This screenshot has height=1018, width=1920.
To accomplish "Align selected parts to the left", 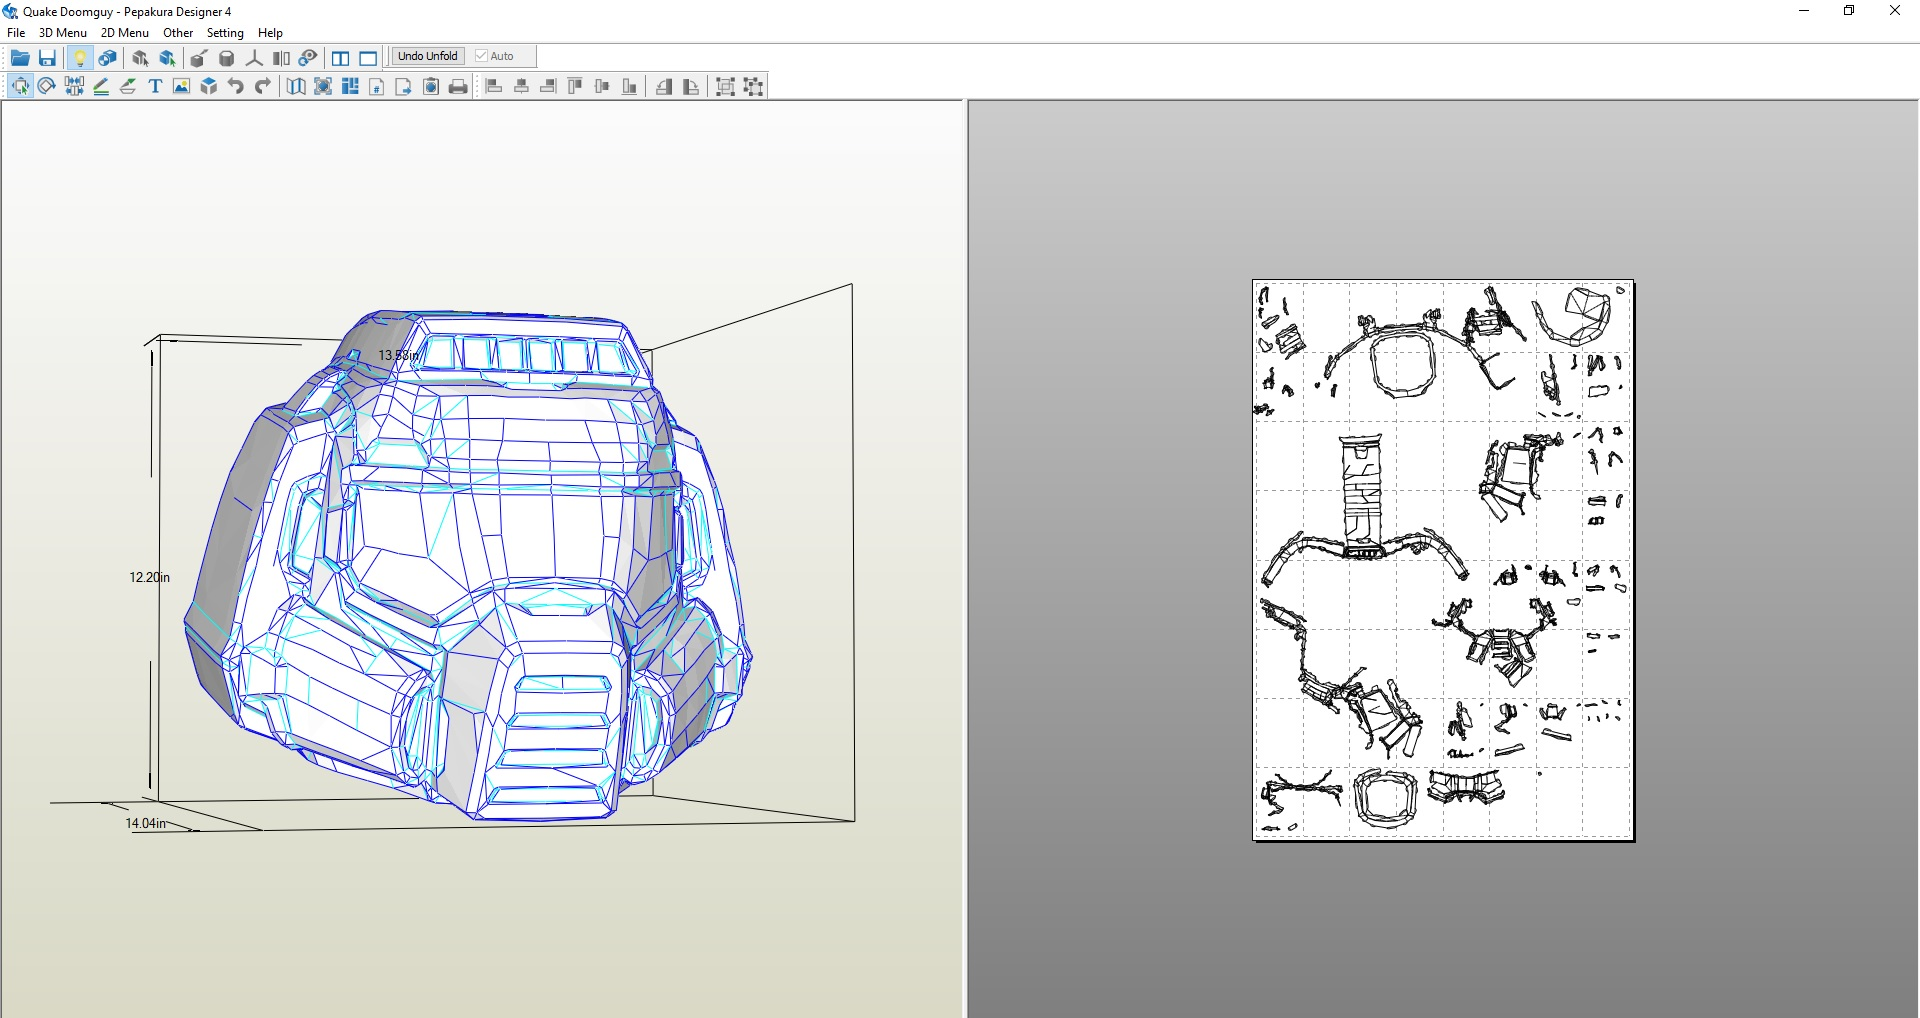I will click(x=494, y=86).
